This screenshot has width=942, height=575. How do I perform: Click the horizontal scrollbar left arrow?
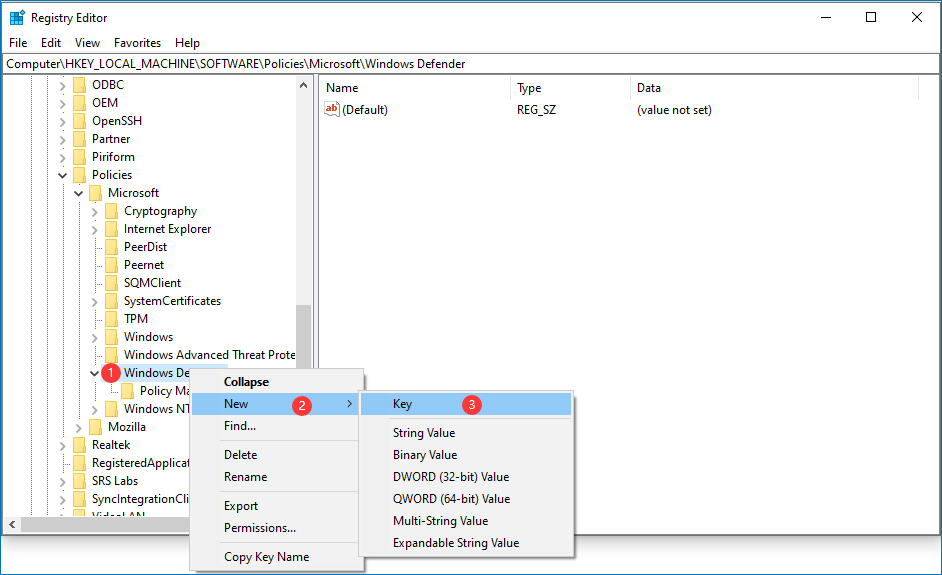[12, 525]
